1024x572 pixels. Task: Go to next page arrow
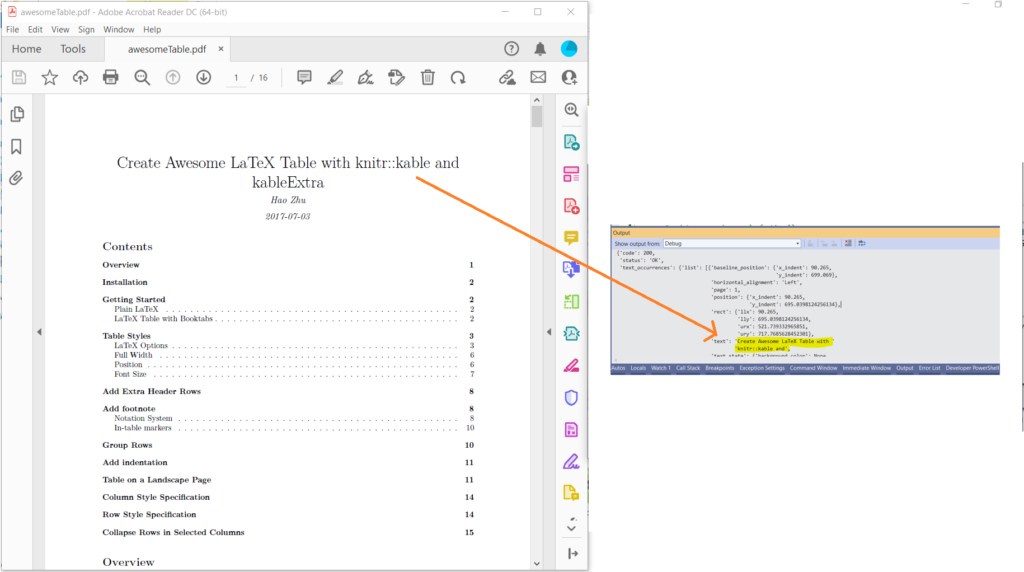(204, 77)
